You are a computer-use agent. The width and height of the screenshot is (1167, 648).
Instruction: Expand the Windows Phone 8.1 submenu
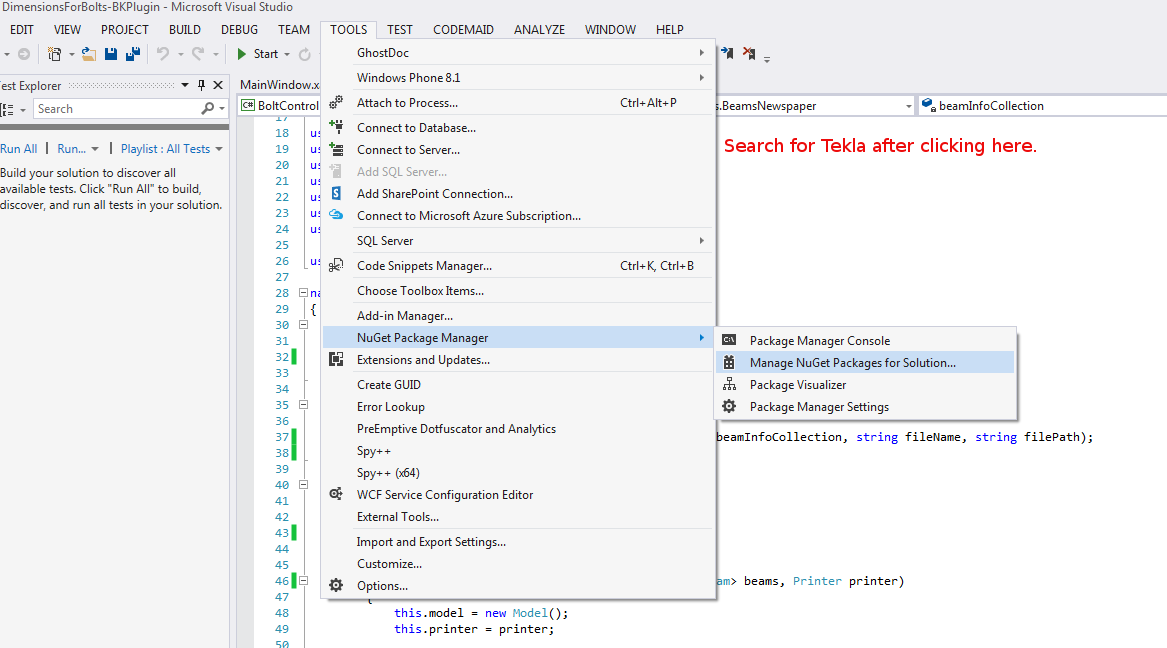701,77
